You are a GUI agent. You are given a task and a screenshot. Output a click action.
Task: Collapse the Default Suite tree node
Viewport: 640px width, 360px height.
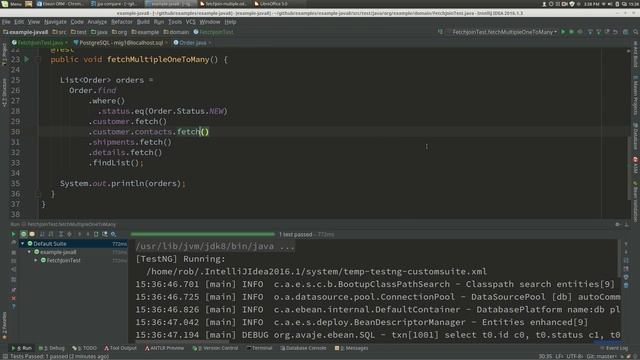(x=22, y=244)
